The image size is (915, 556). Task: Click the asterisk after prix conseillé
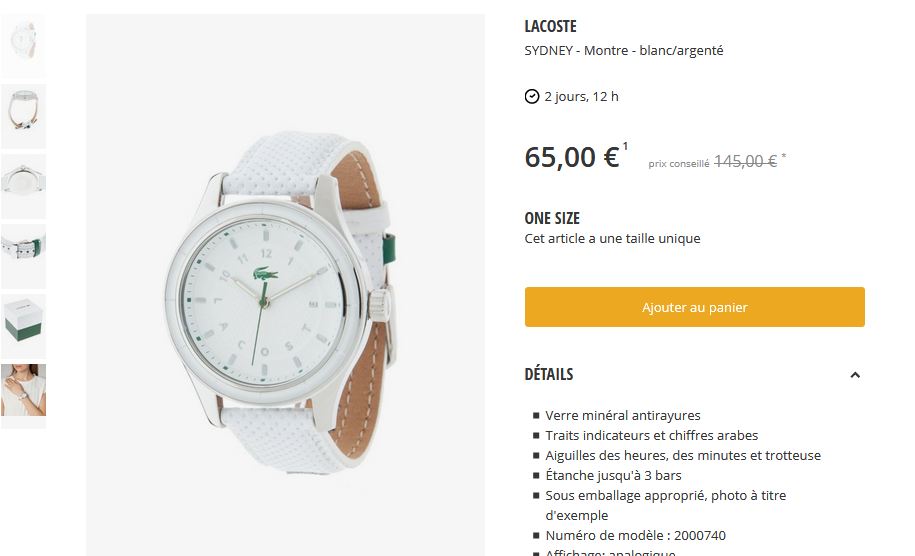click(784, 156)
